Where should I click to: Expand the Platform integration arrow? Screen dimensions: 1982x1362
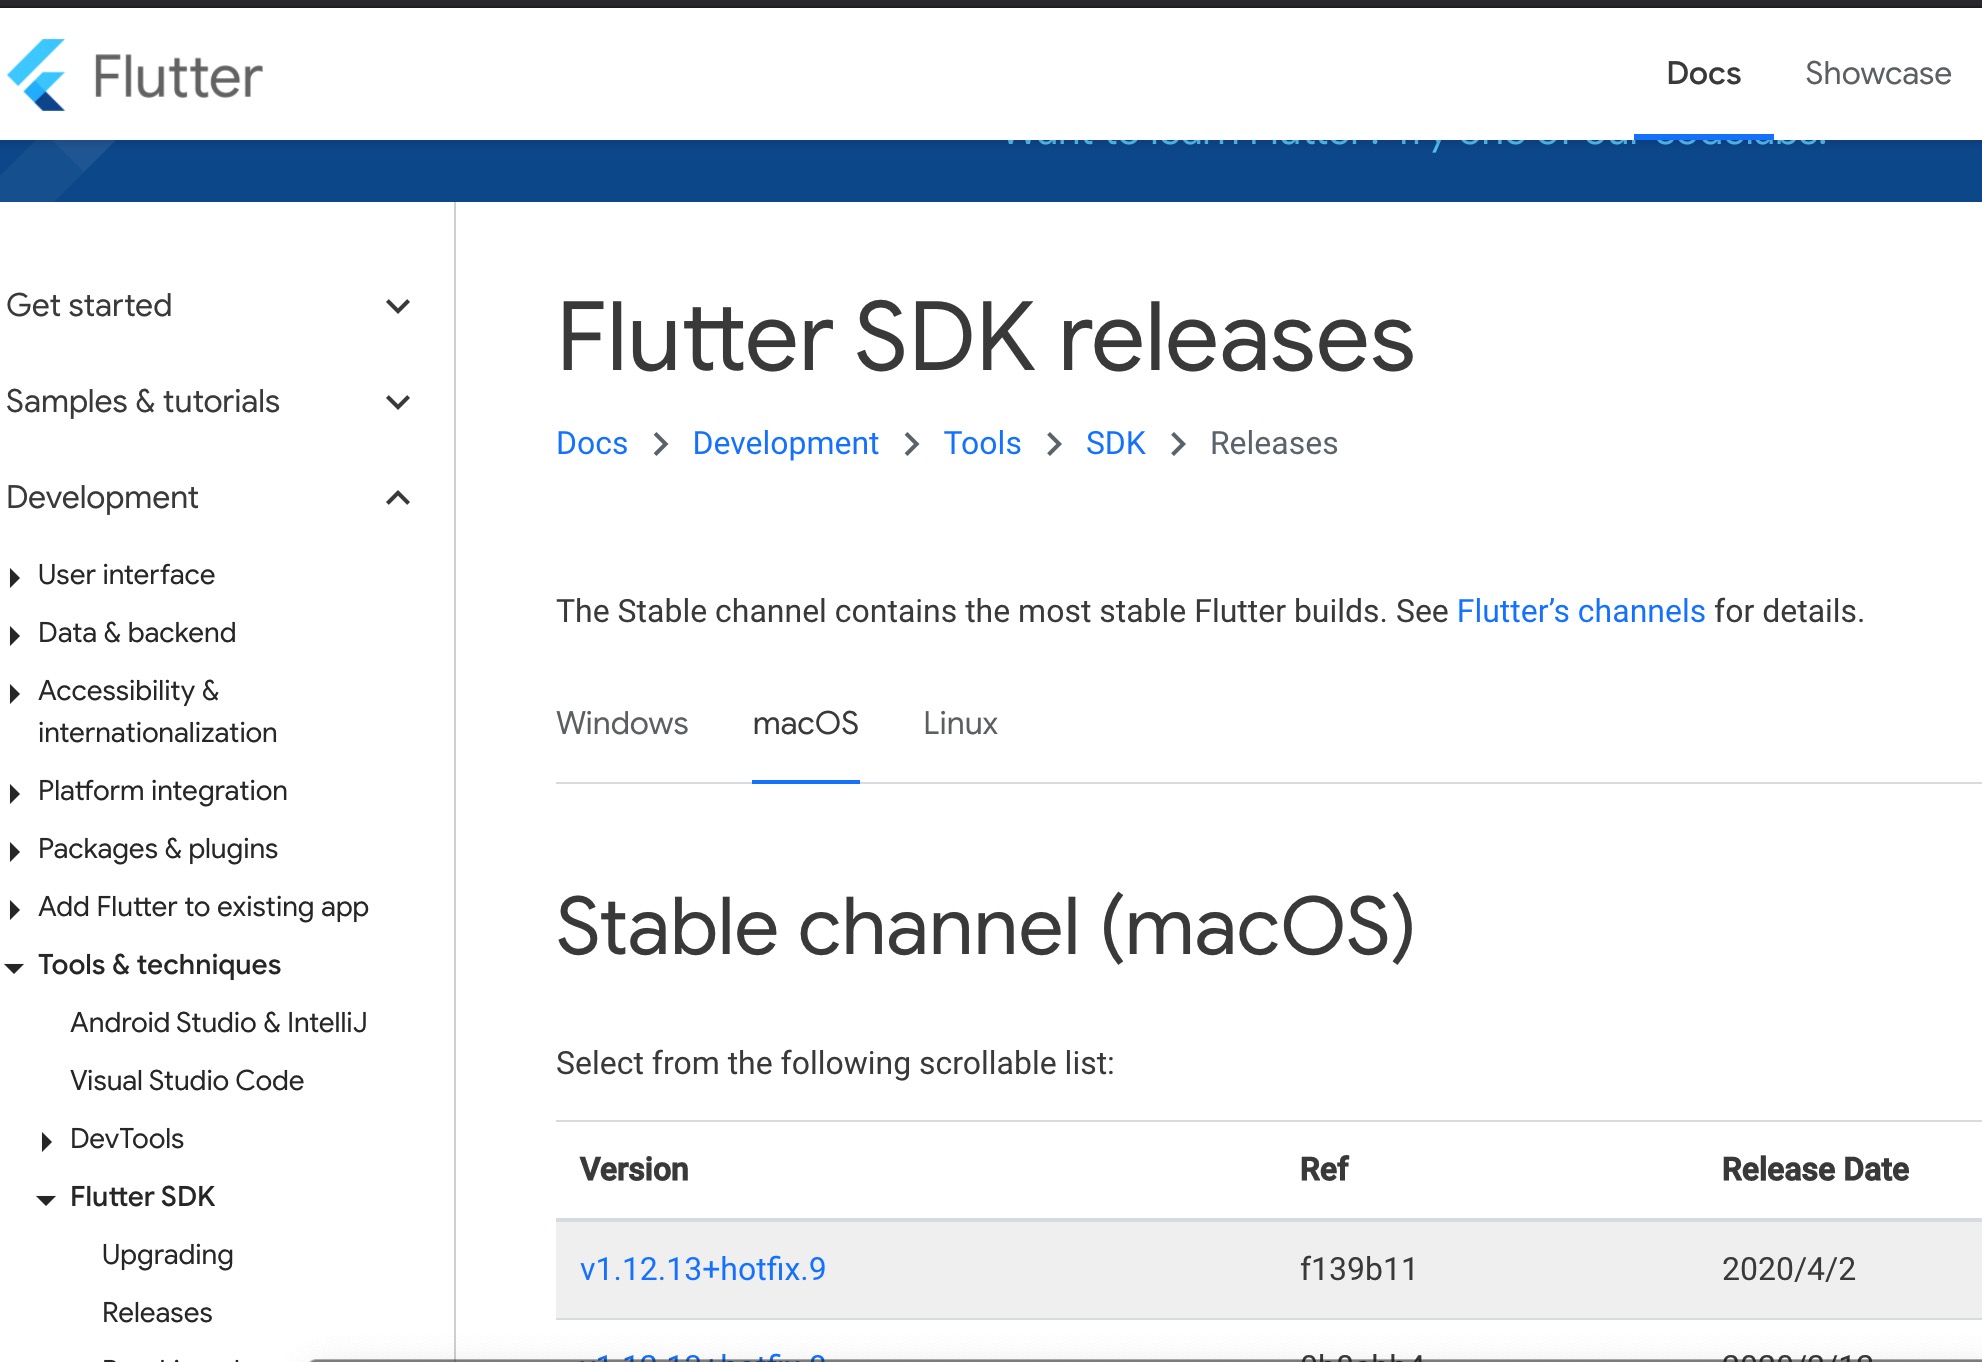pyautogui.click(x=14, y=793)
